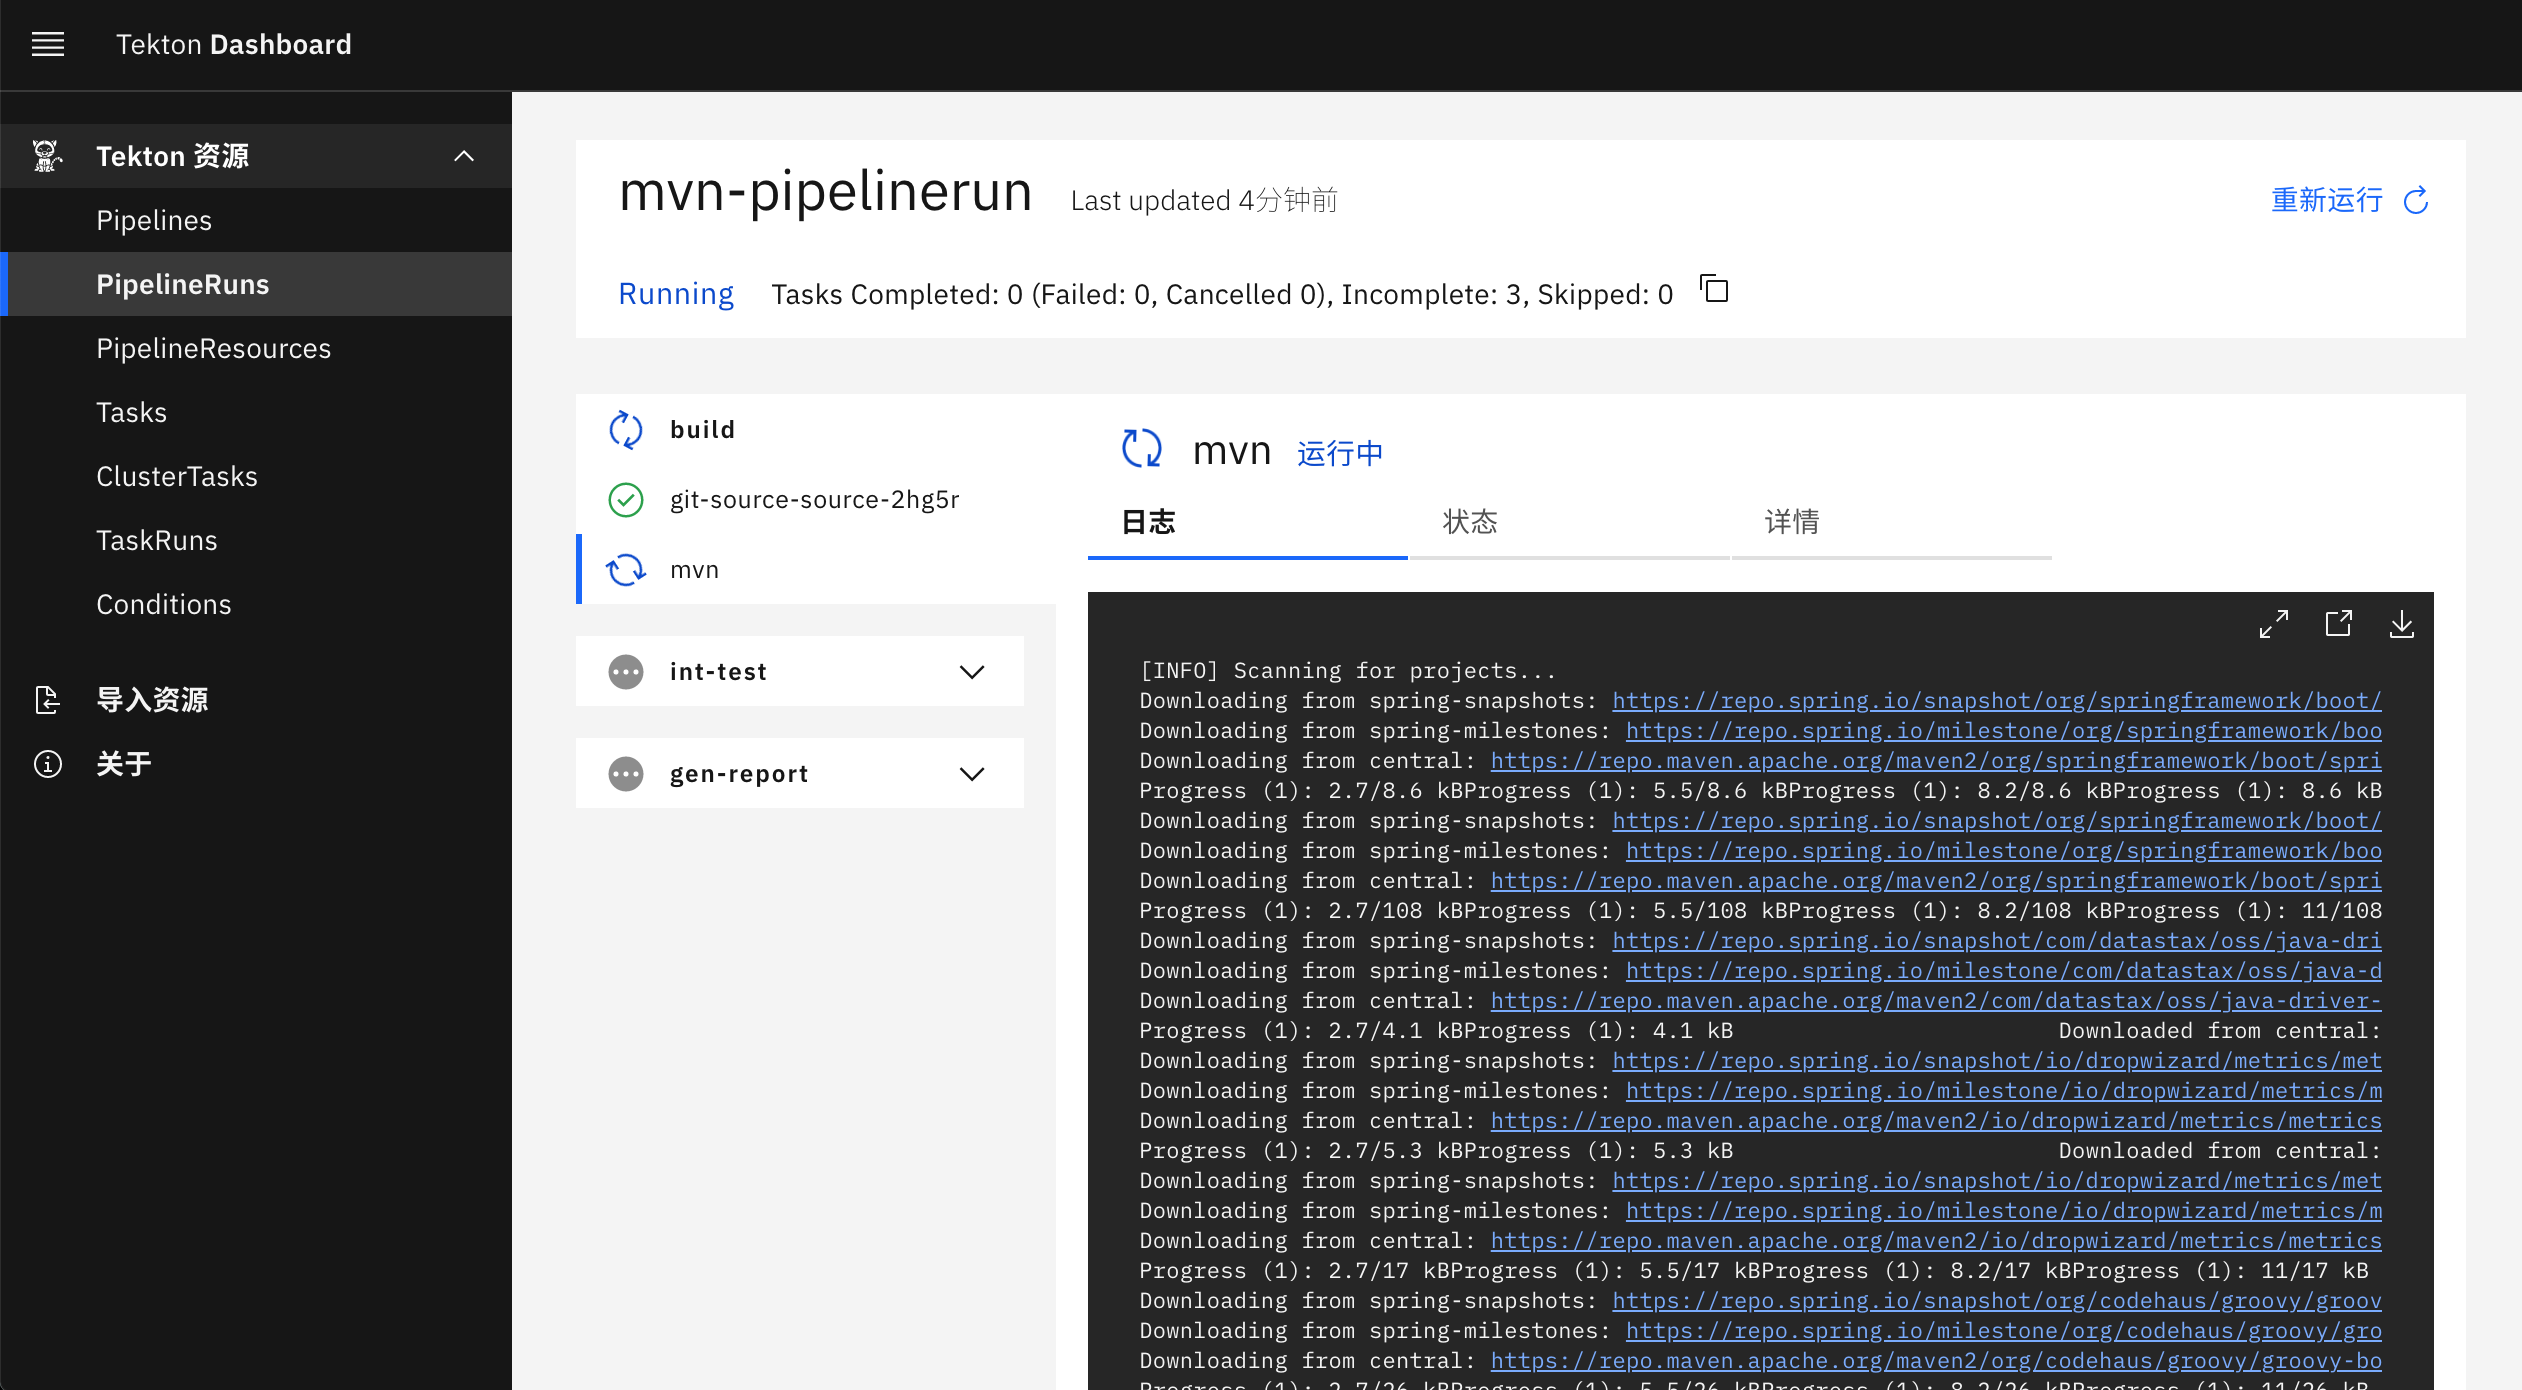Image resolution: width=2522 pixels, height=1390 pixels.
Task: Open Pipelines in the sidebar
Action: point(256,220)
